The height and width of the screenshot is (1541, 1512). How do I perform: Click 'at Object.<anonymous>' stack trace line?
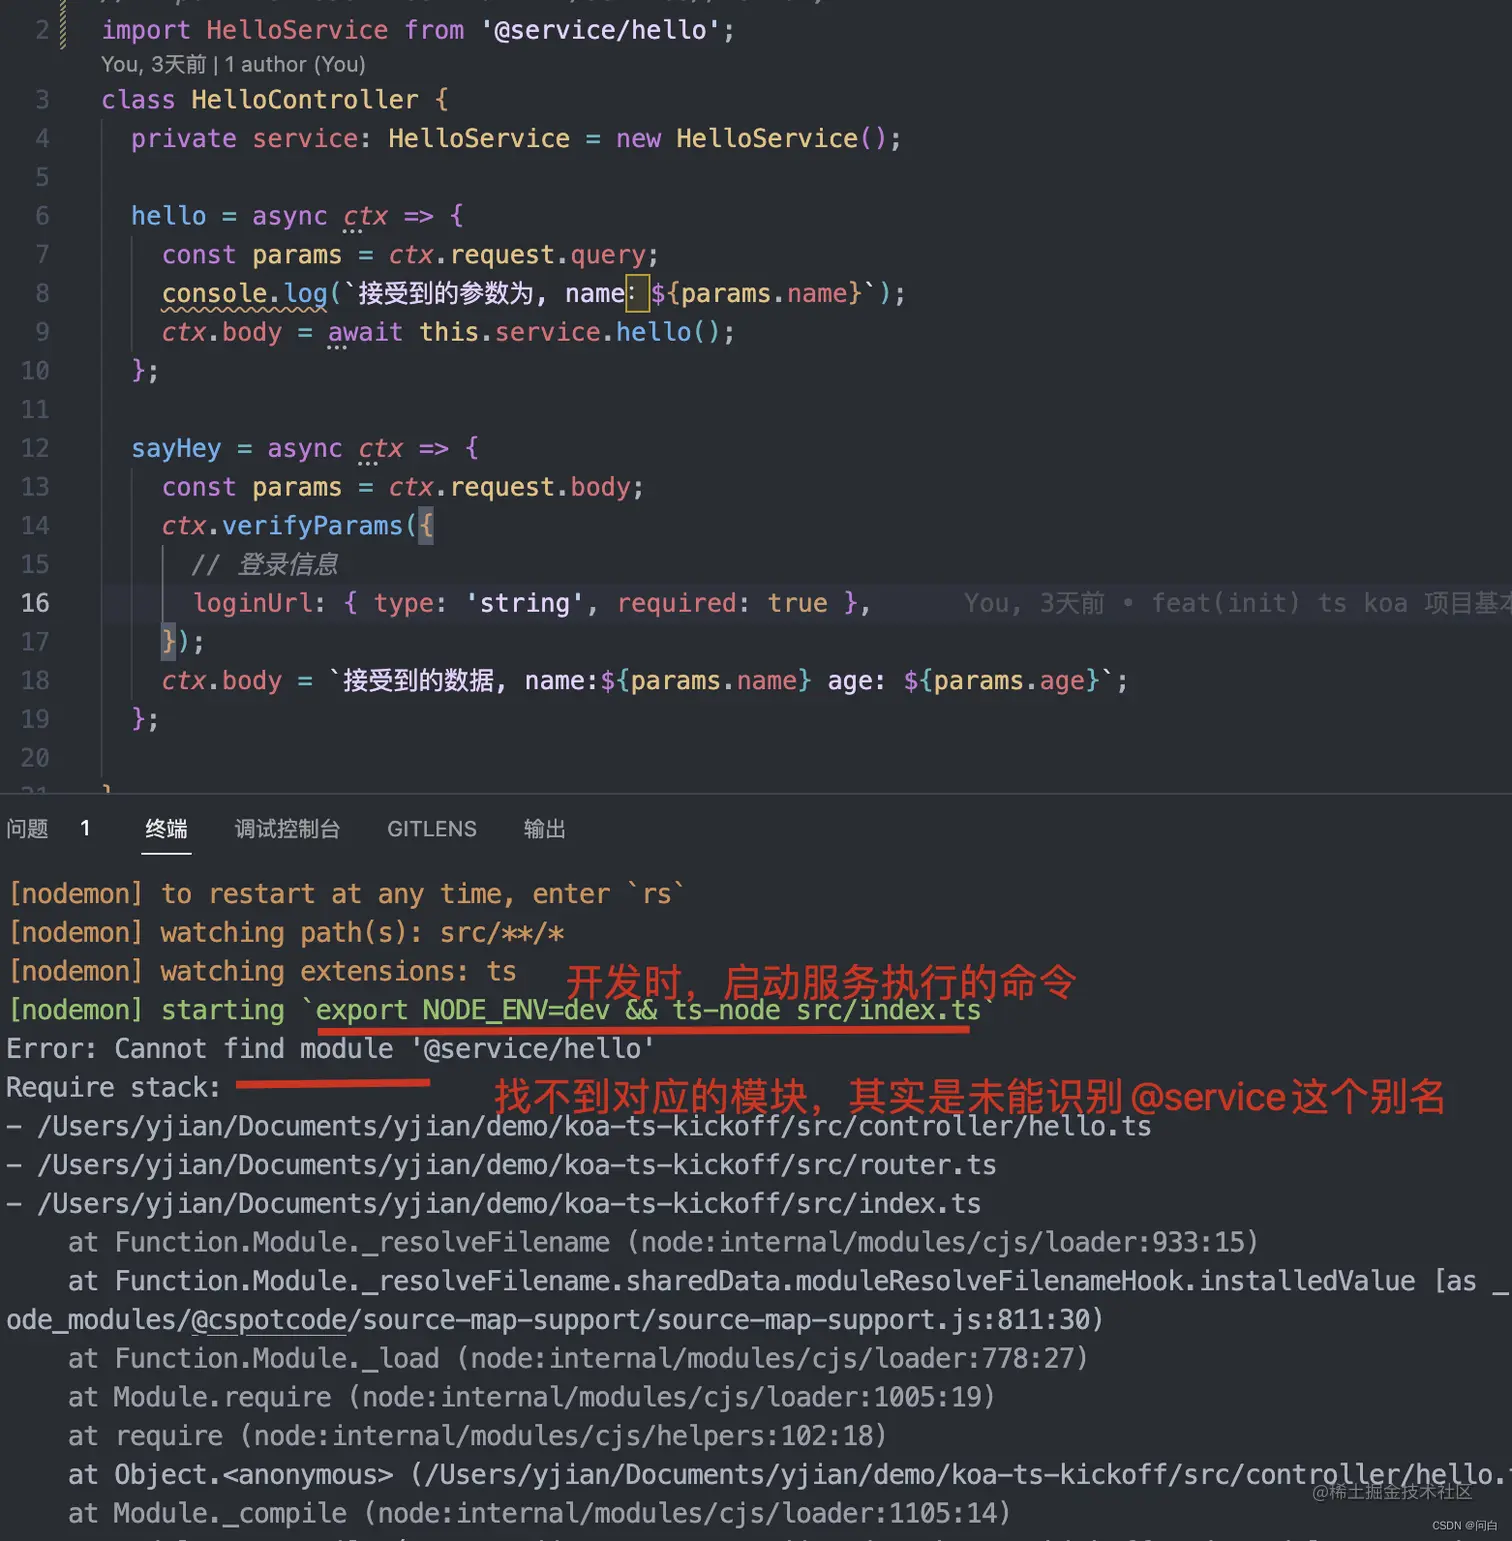point(790,1475)
